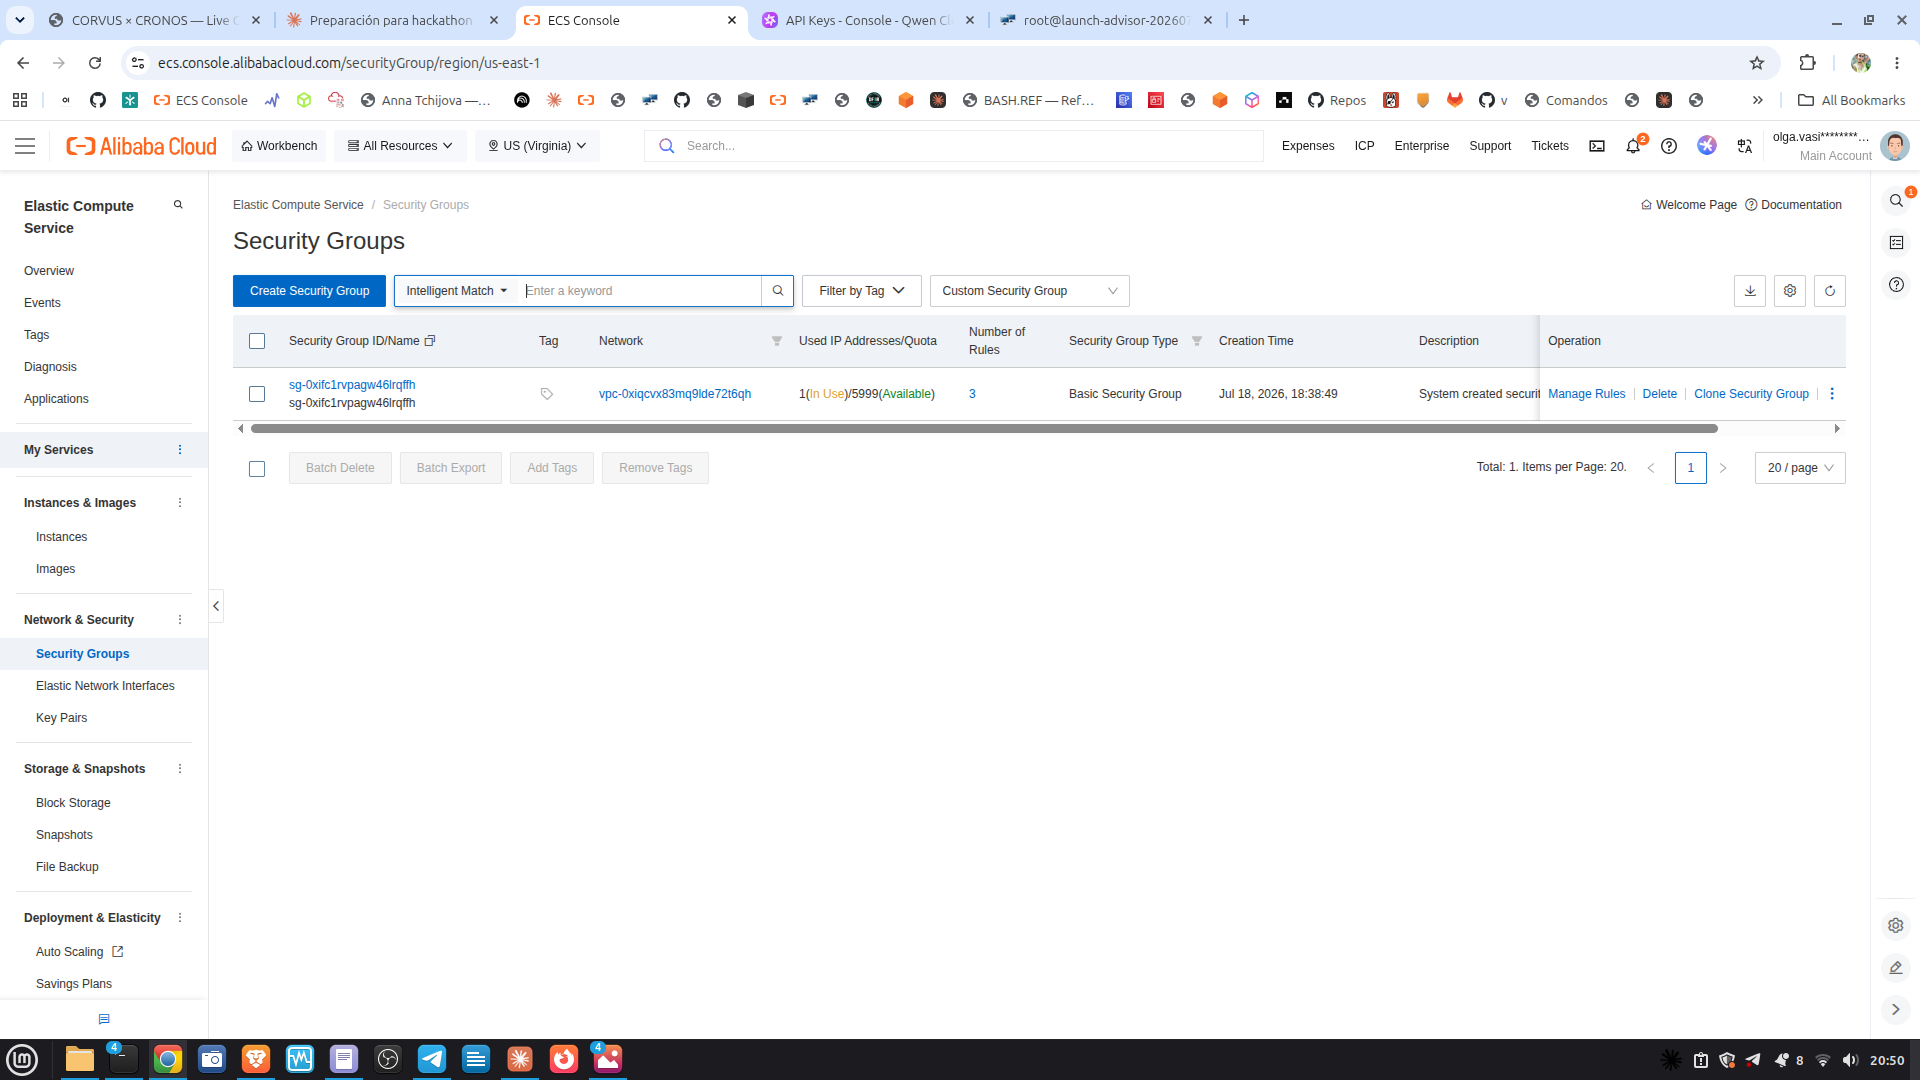The width and height of the screenshot is (1920, 1080).
Task: Collapse the left sidebar arrow
Action: [216, 606]
